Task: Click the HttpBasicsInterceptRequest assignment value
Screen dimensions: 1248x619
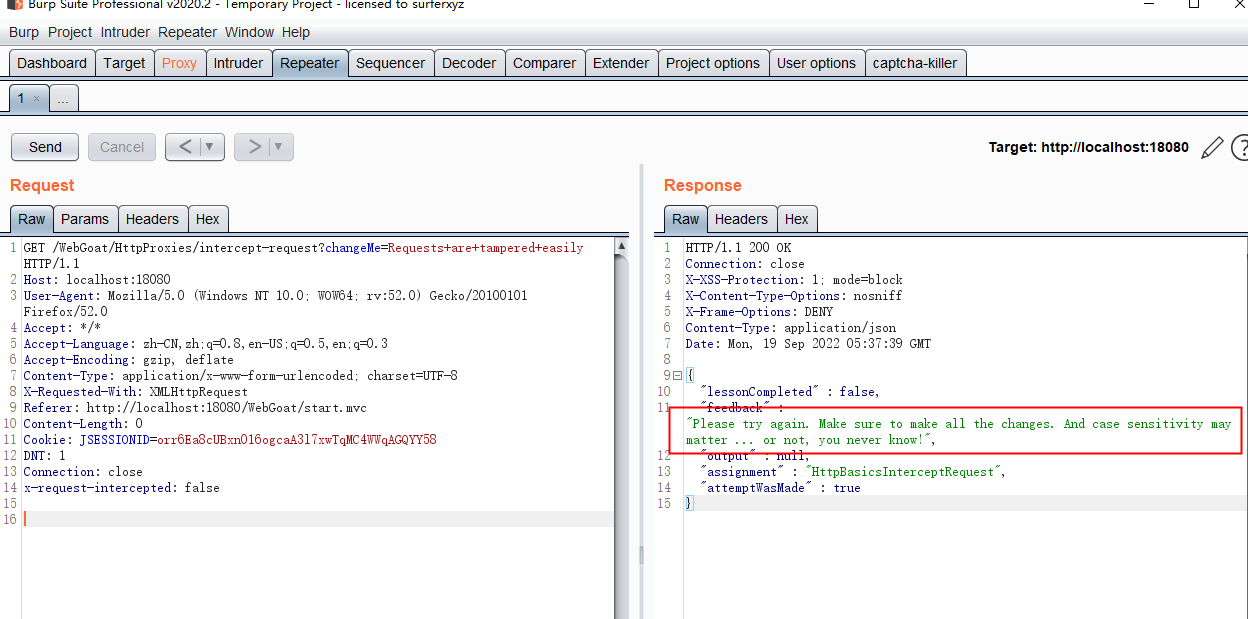Action: (905, 472)
